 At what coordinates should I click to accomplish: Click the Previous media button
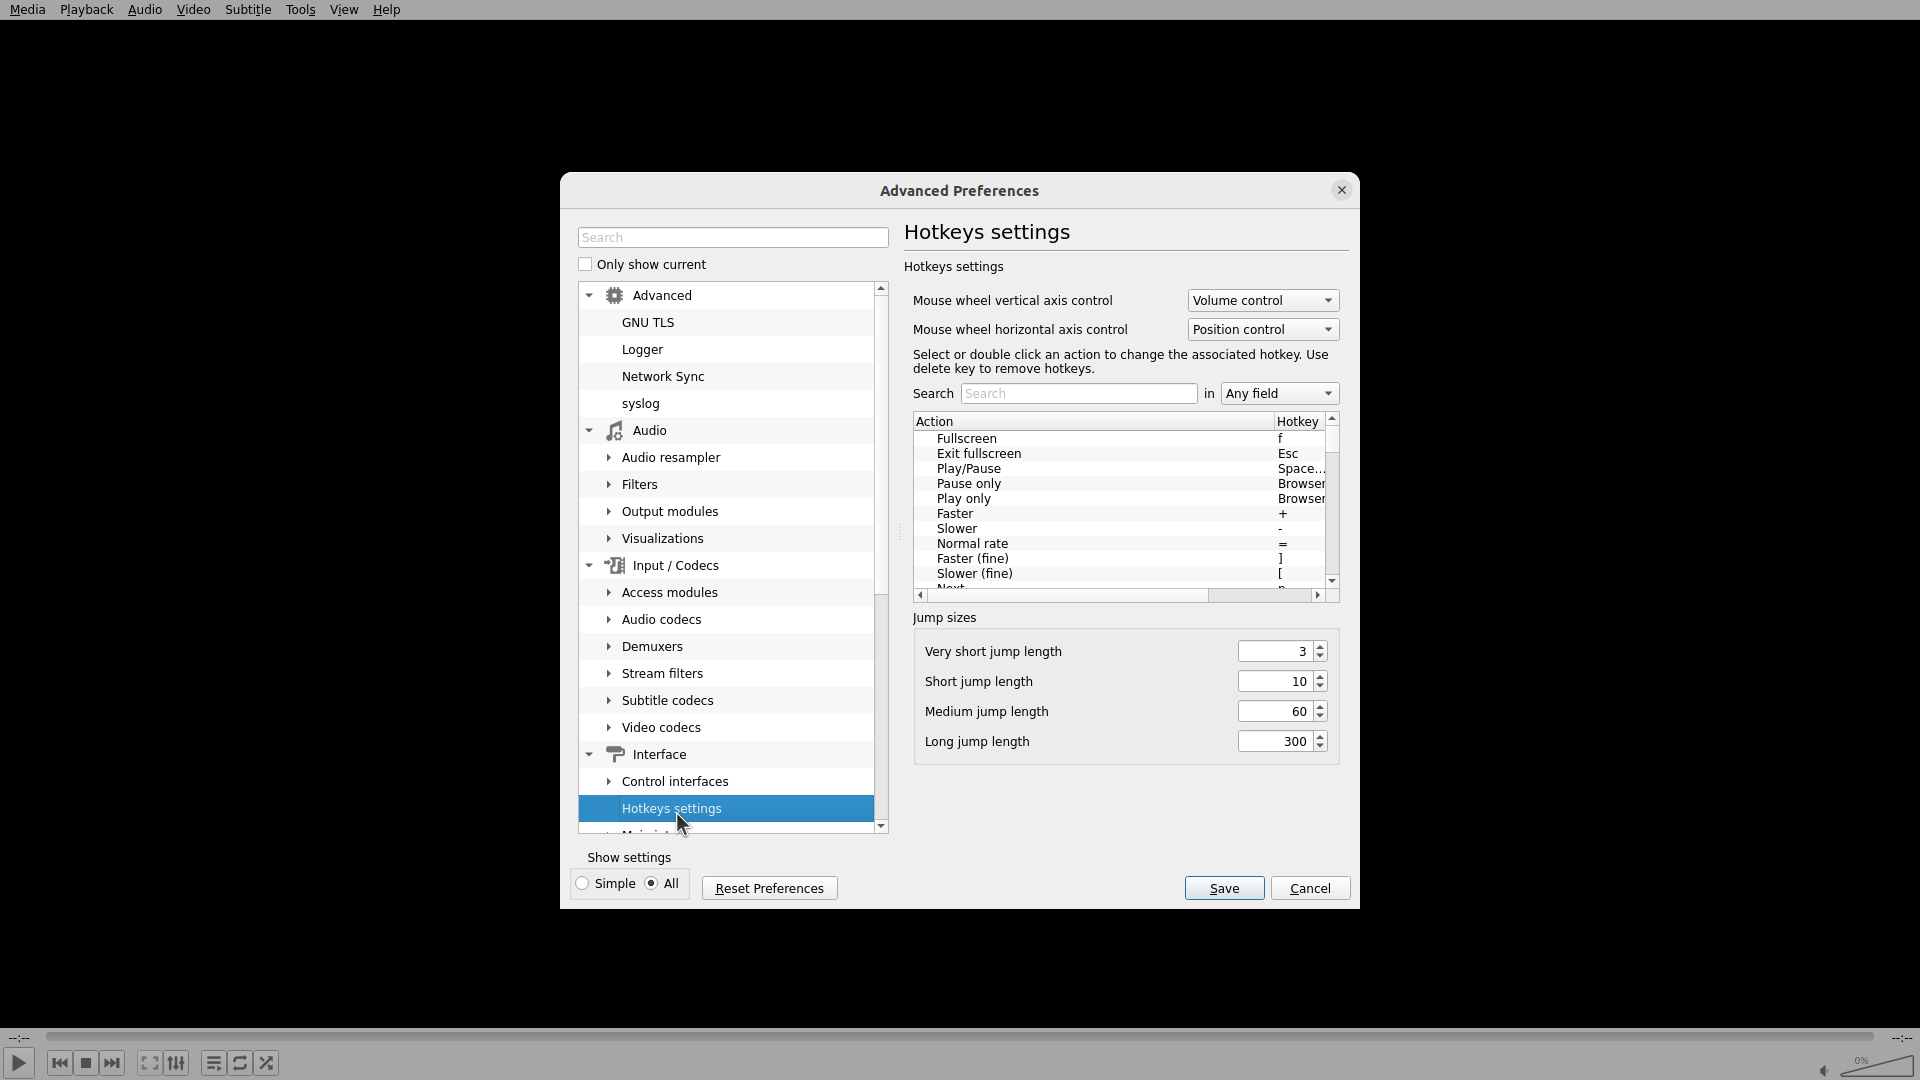point(59,1063)
